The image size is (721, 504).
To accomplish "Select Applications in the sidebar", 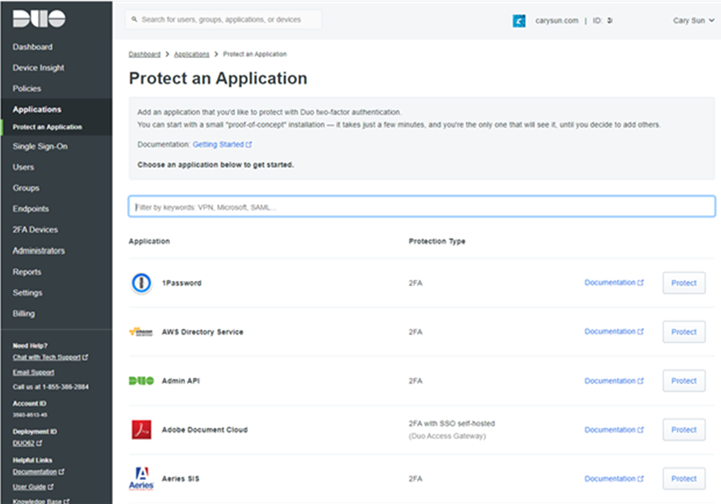I will pos(37,109).
